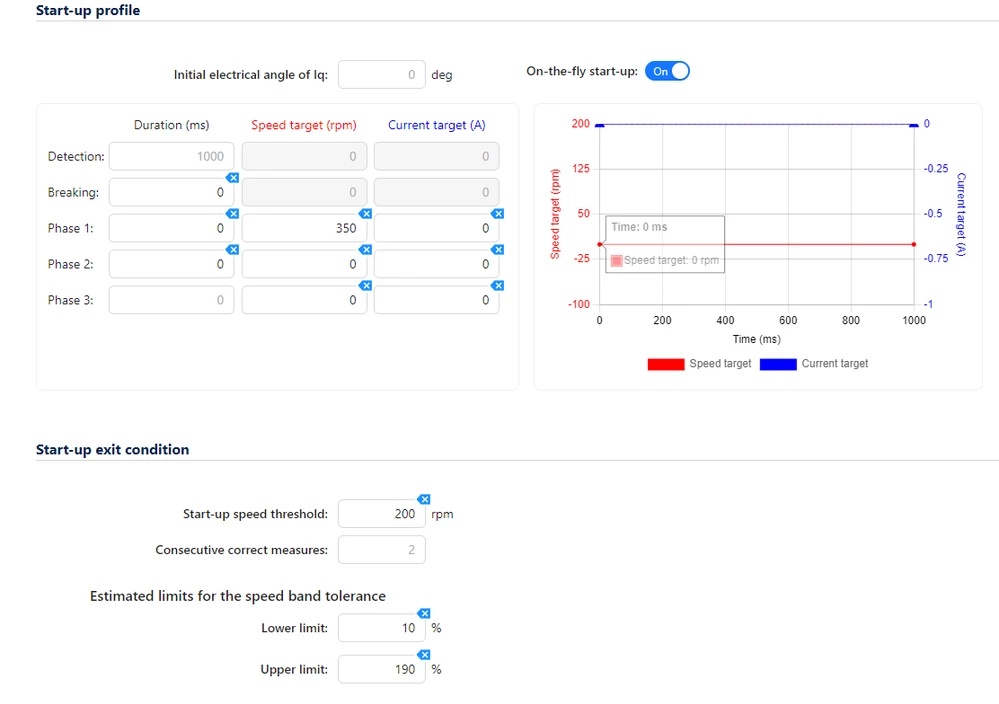Viewport: 999px width, 704px height.
Task: Select the Consecutive correct measures field
Action: point(382,550)
